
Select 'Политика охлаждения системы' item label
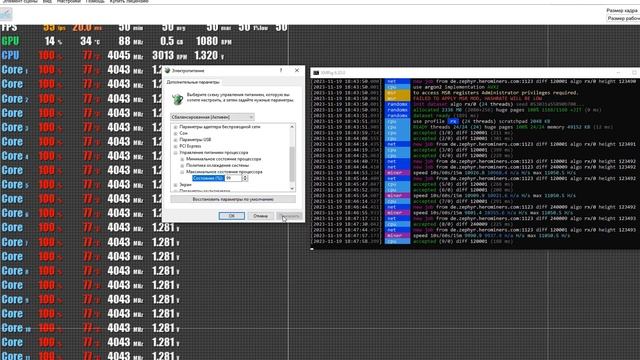tap(217, 165)
